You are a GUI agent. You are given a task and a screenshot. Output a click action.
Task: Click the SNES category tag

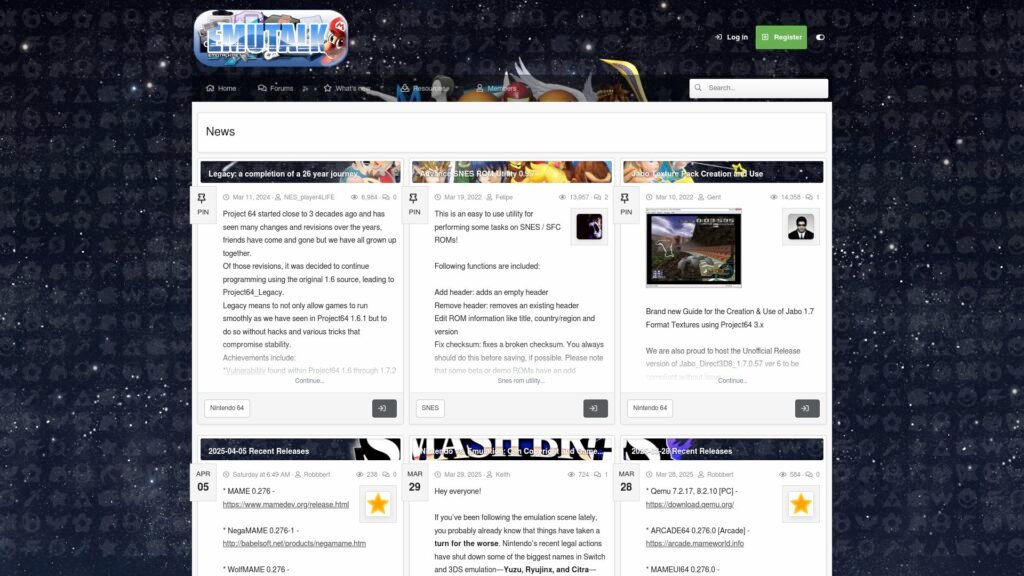(x=430, y=408)
